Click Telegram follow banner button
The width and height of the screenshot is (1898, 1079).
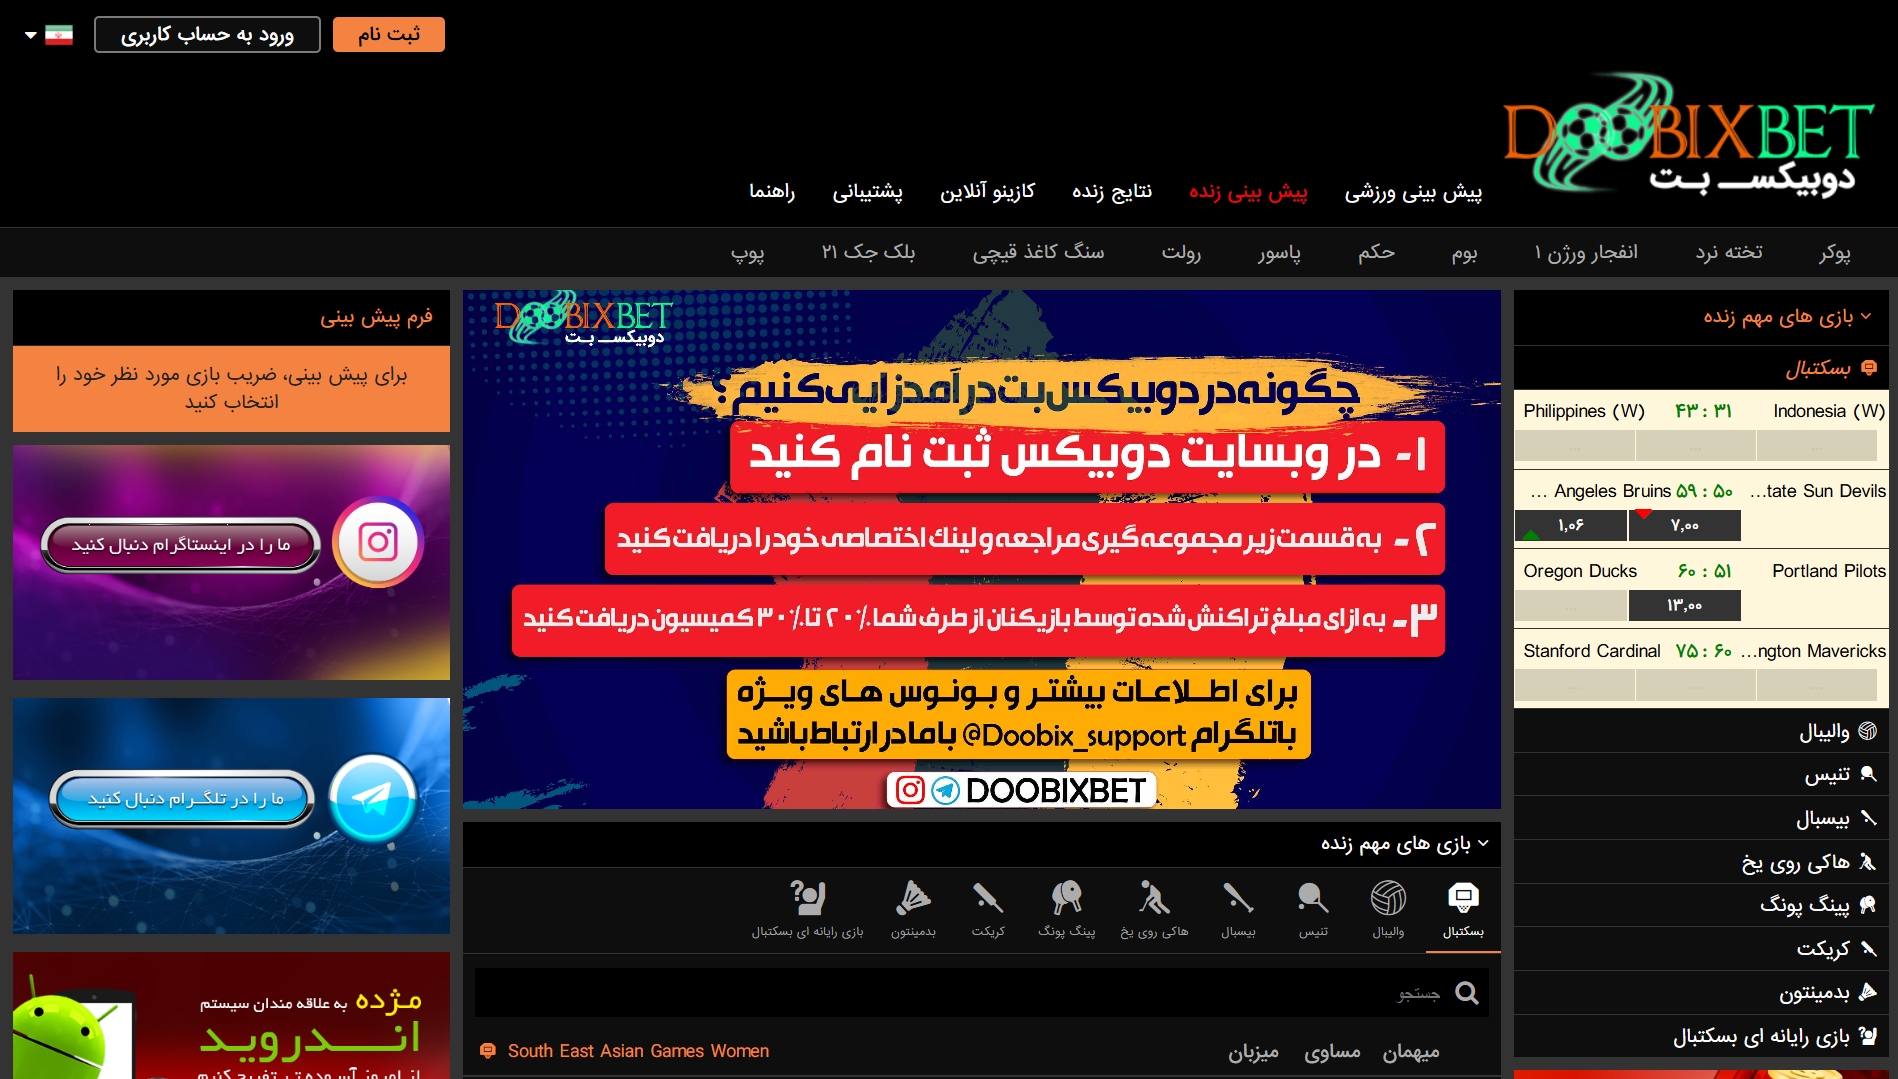tap(182, 799)
